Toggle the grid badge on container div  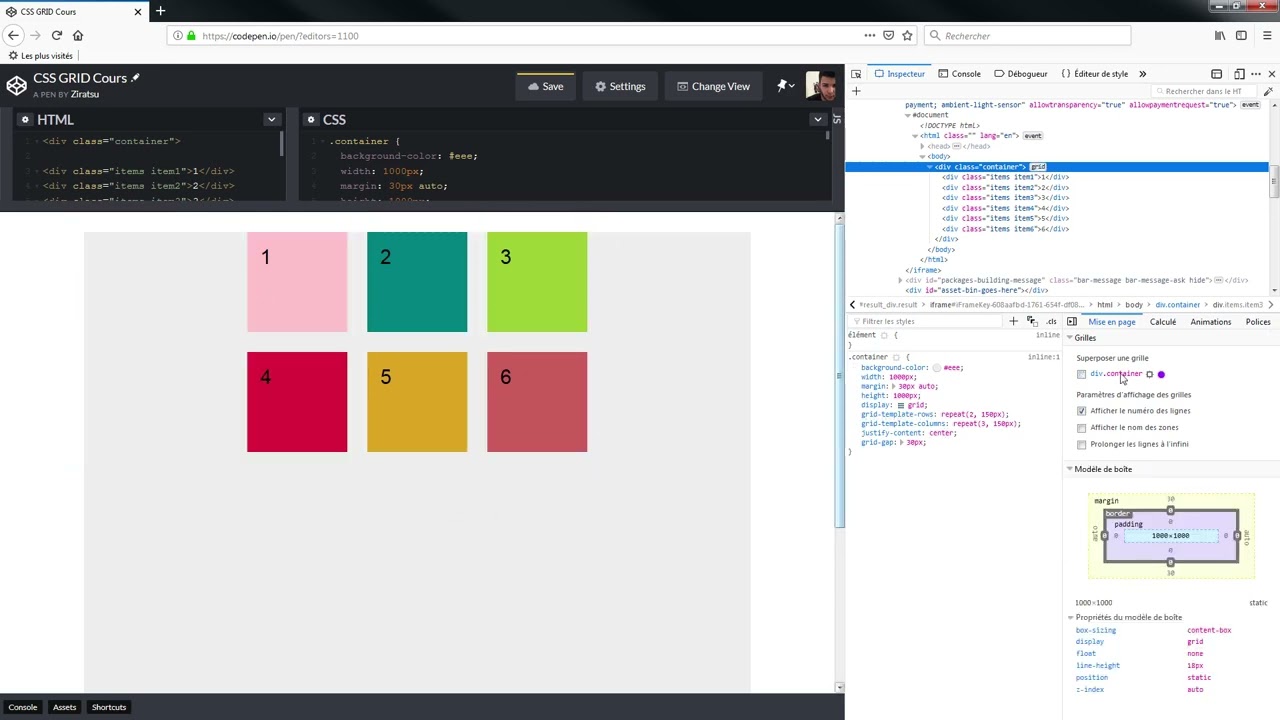[x=1038, y=167]
